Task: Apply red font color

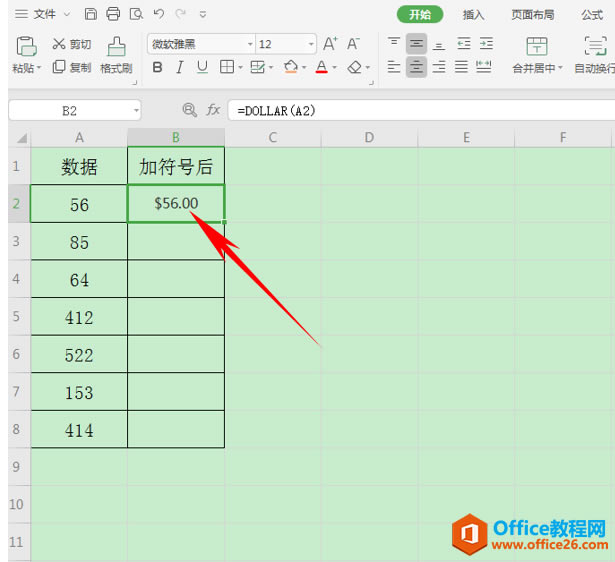Action: click(322, 67)
